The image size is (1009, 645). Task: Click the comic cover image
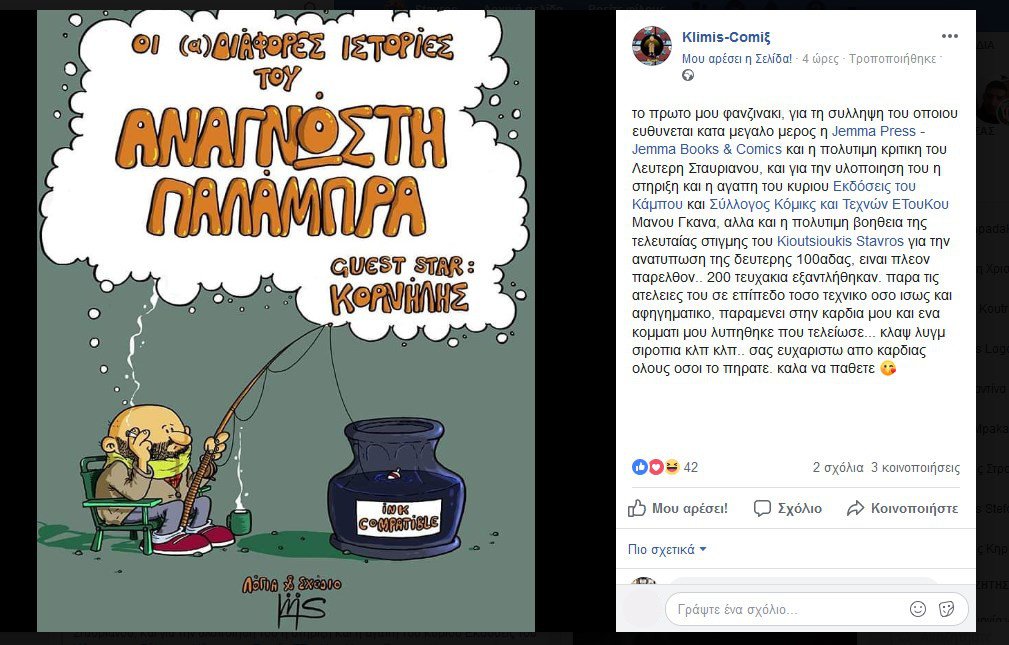[x=286, y=321]
